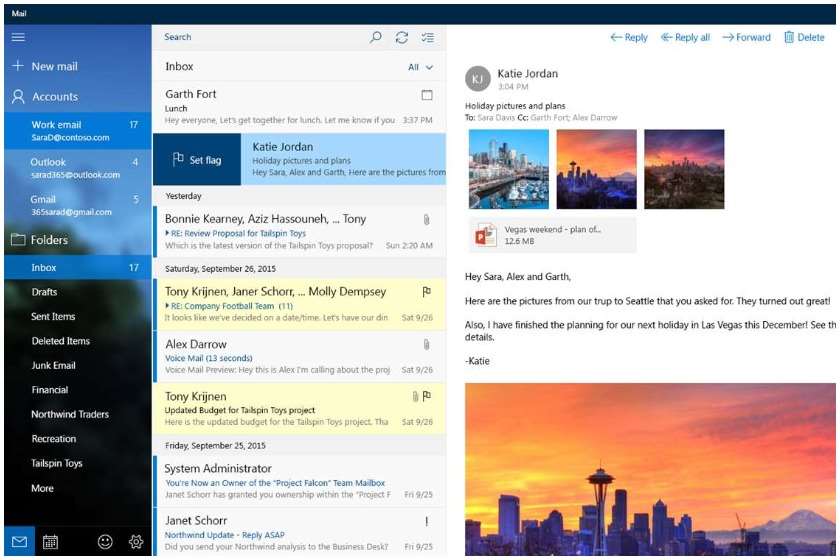This screenshot has height=560, width=840.
Task: Open the hamburger navigation menu
Action: (18, 37)
